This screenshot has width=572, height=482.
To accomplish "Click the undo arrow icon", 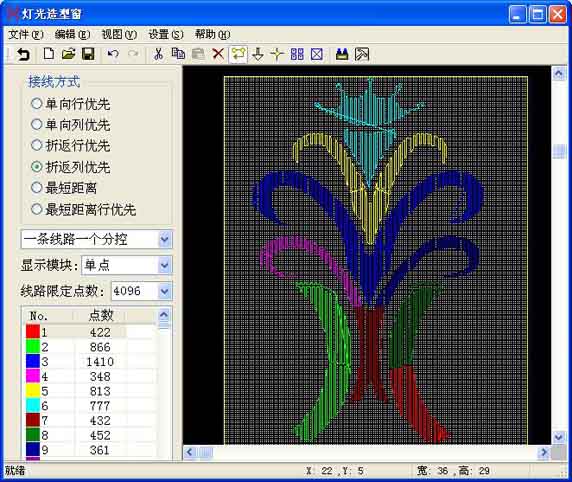I will point(113,54).
